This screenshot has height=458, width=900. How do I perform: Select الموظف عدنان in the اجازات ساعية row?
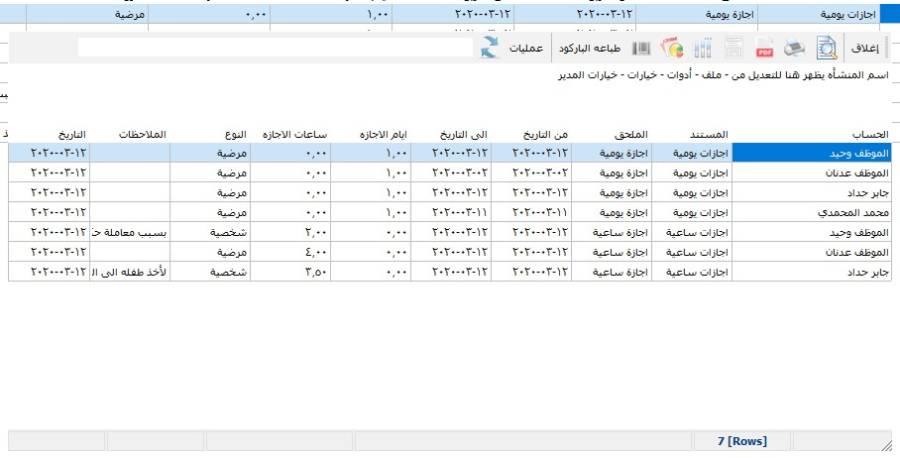click(x=812, y=253)
